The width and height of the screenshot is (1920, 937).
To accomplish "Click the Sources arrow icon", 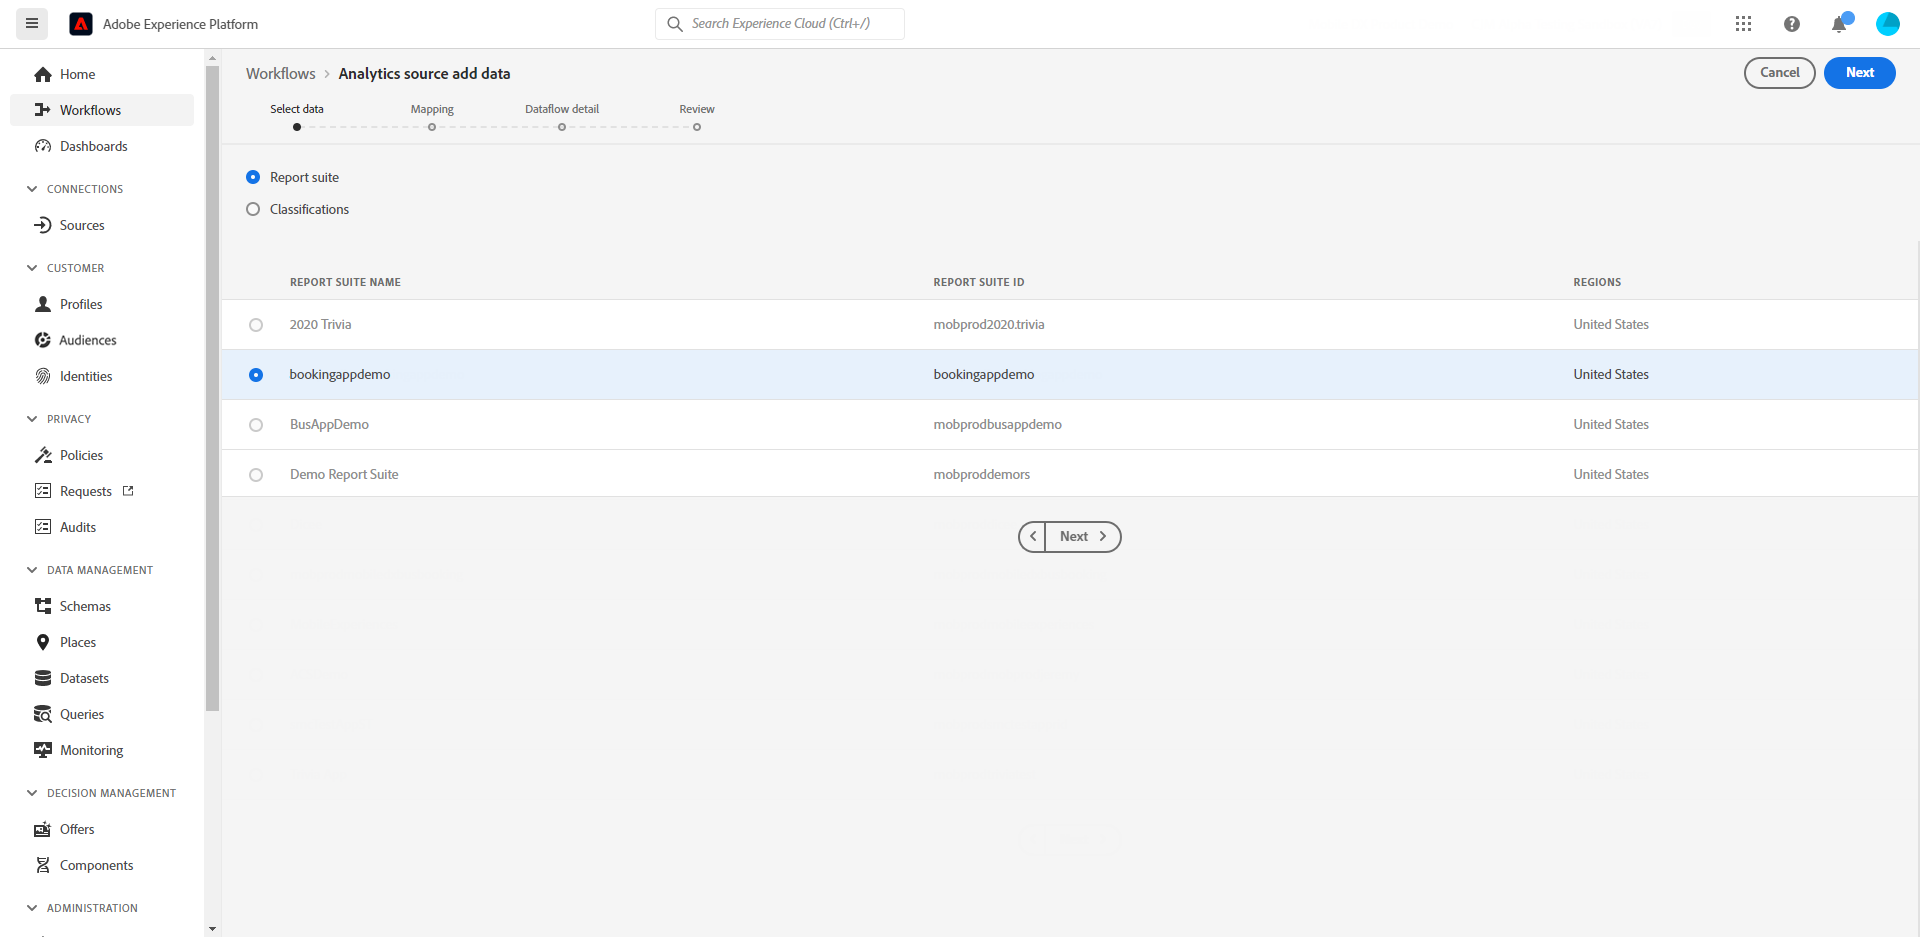I will pyautogui.click(x=43, y=225).
